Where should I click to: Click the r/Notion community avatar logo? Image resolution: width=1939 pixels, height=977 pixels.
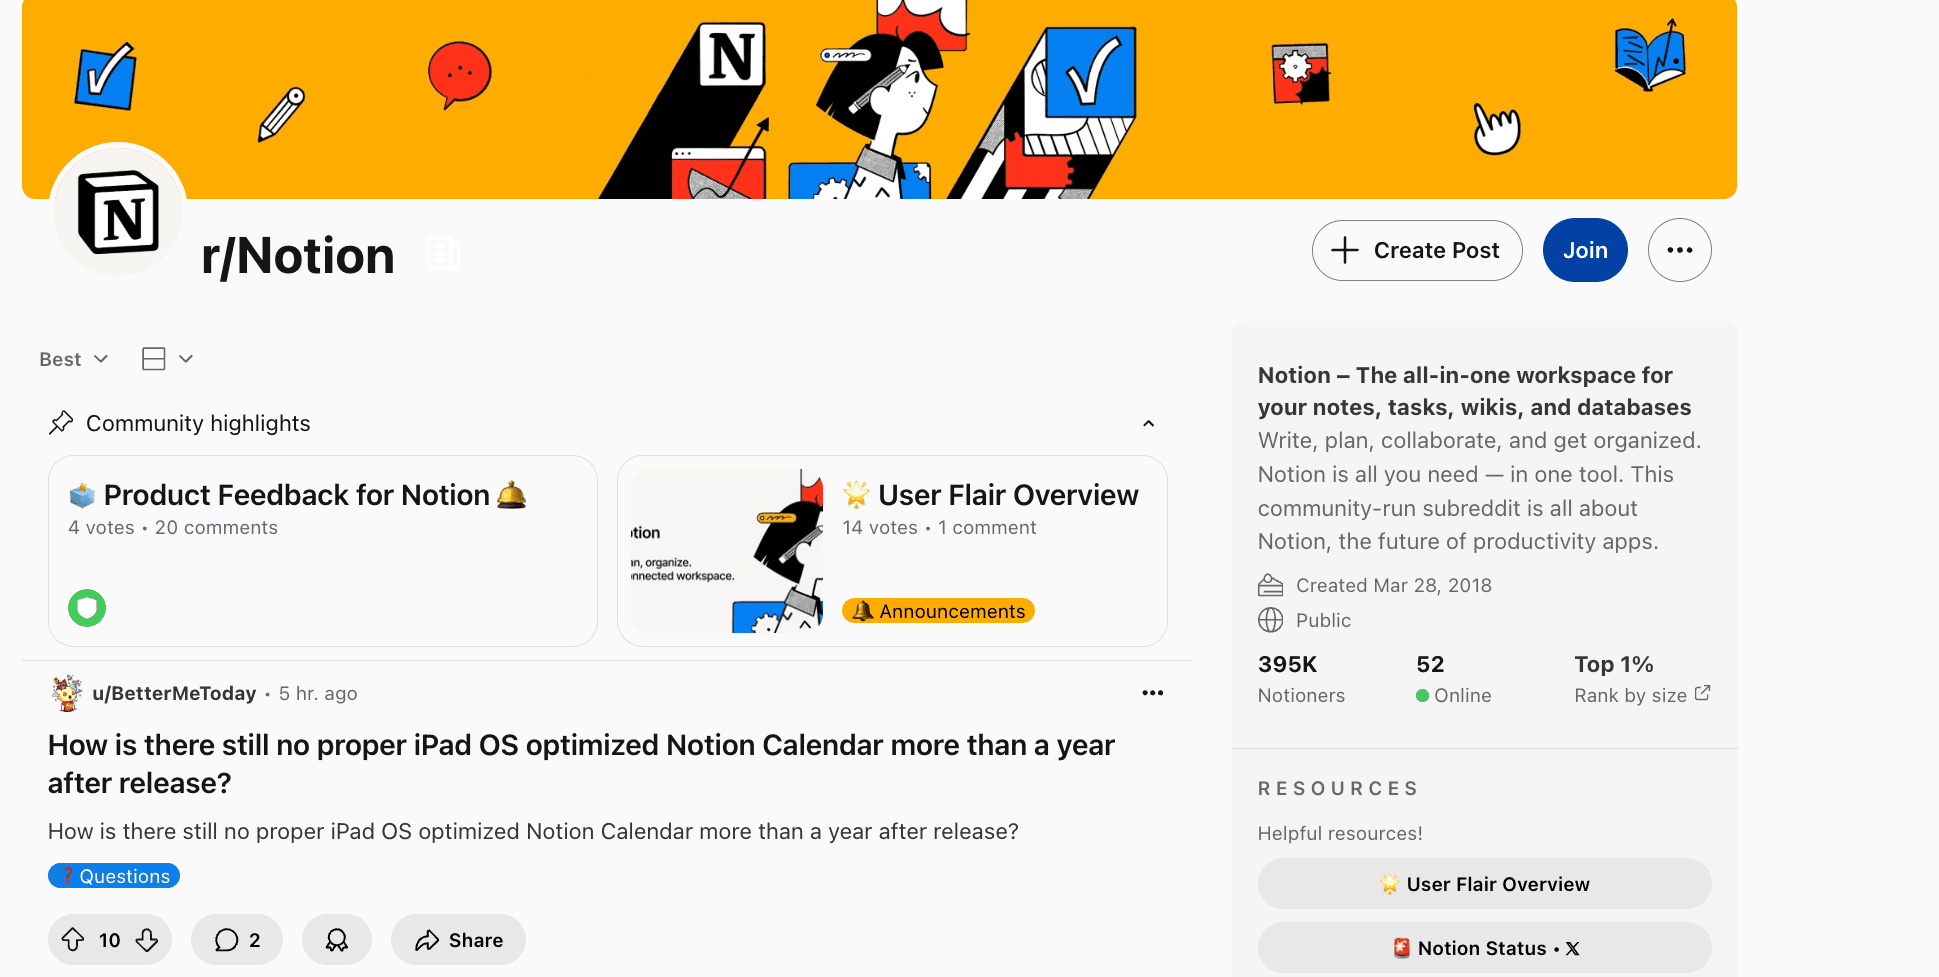pos(119,212)
